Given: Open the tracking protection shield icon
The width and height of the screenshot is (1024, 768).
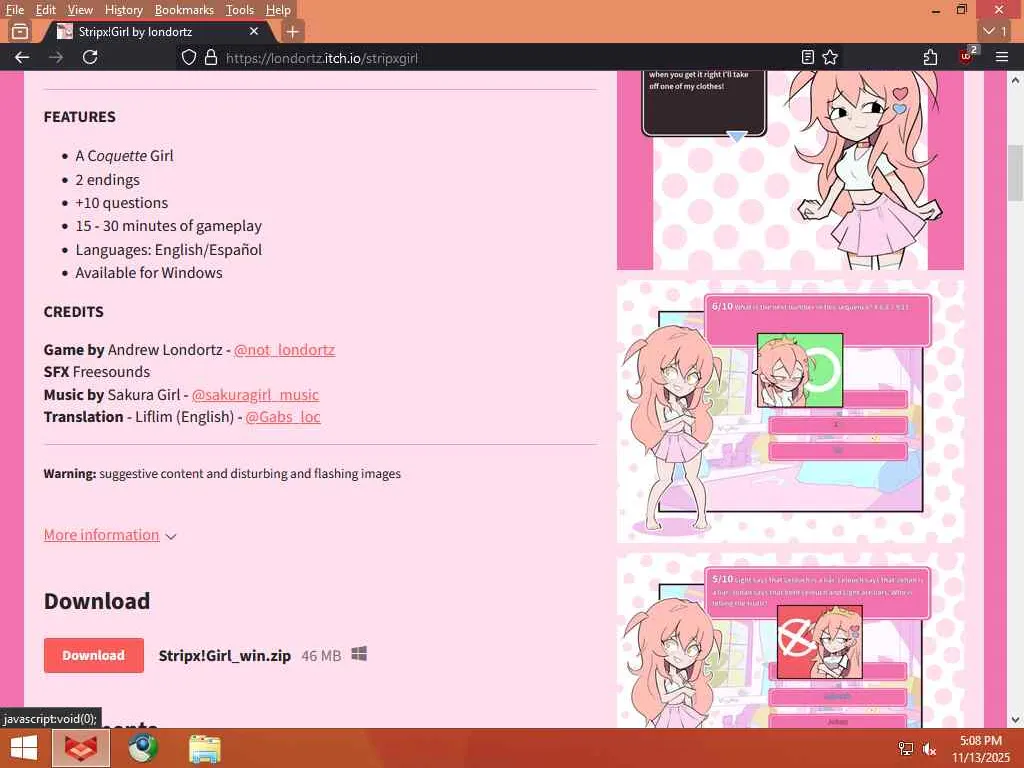Looking at the screenshot, I should (189, 57).
